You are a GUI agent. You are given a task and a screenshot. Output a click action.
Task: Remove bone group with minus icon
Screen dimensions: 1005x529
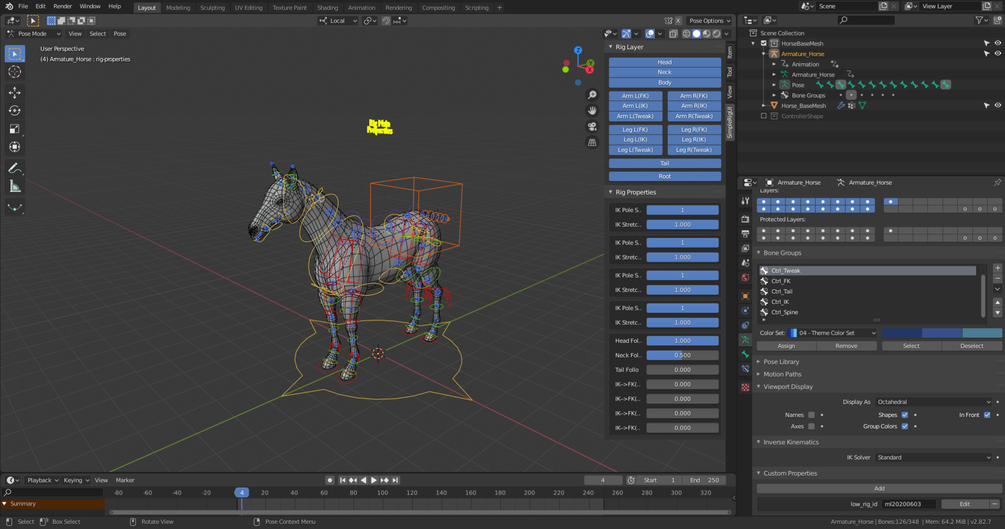coord(997,279)
